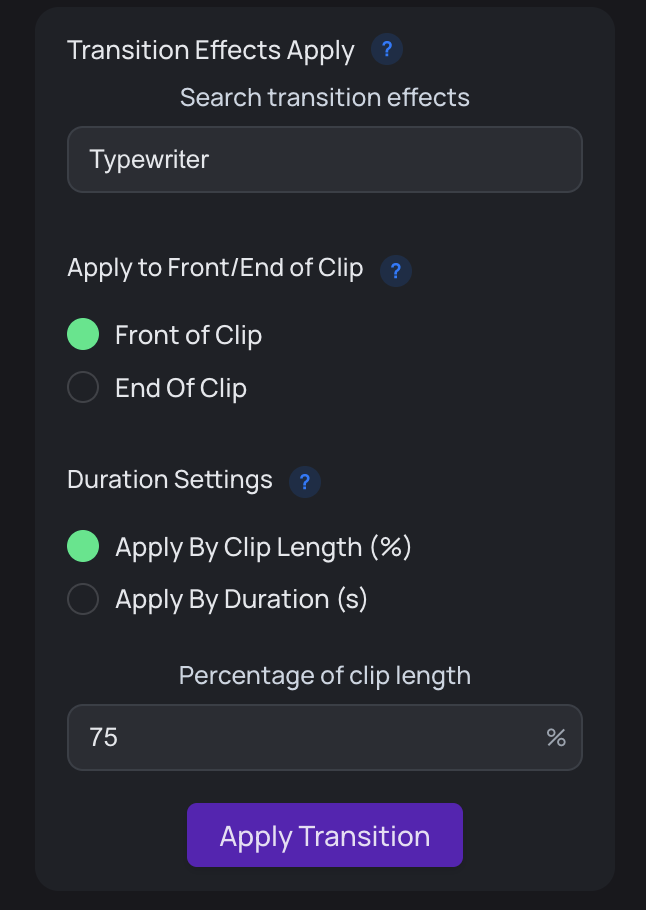
Task: Click the Apply to Front/End of Clip heading
Action: tap(213, 268)
